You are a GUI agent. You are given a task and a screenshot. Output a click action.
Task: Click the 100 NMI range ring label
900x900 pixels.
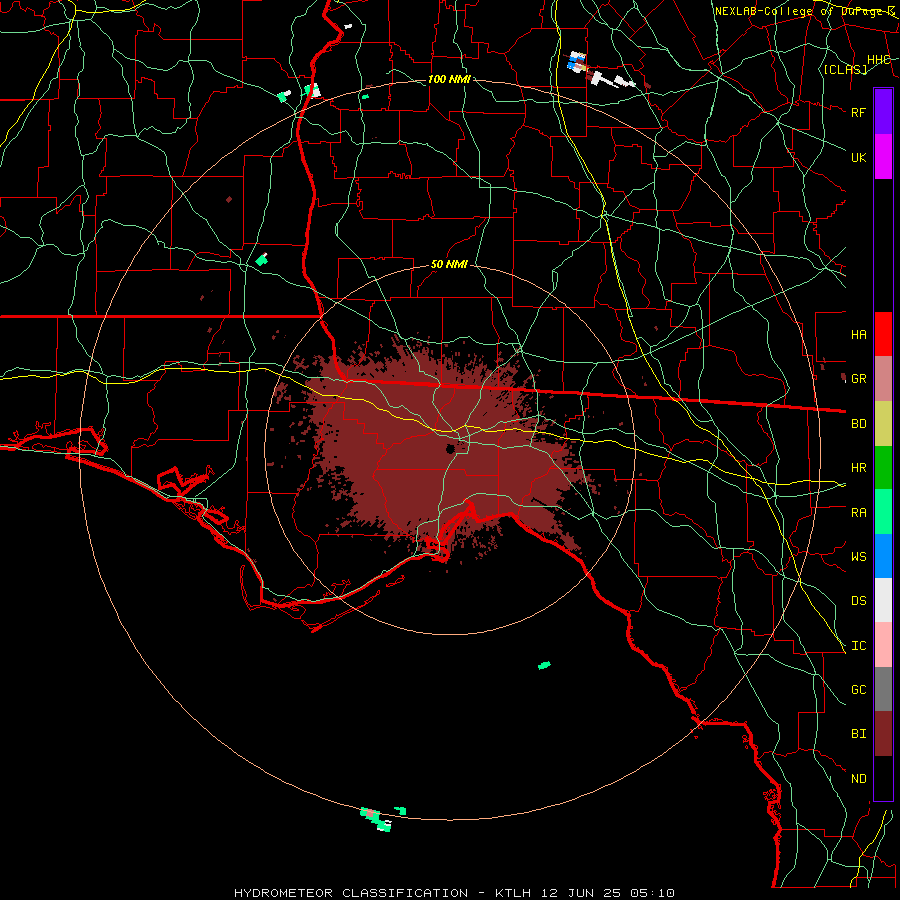(x=449, y=79)
